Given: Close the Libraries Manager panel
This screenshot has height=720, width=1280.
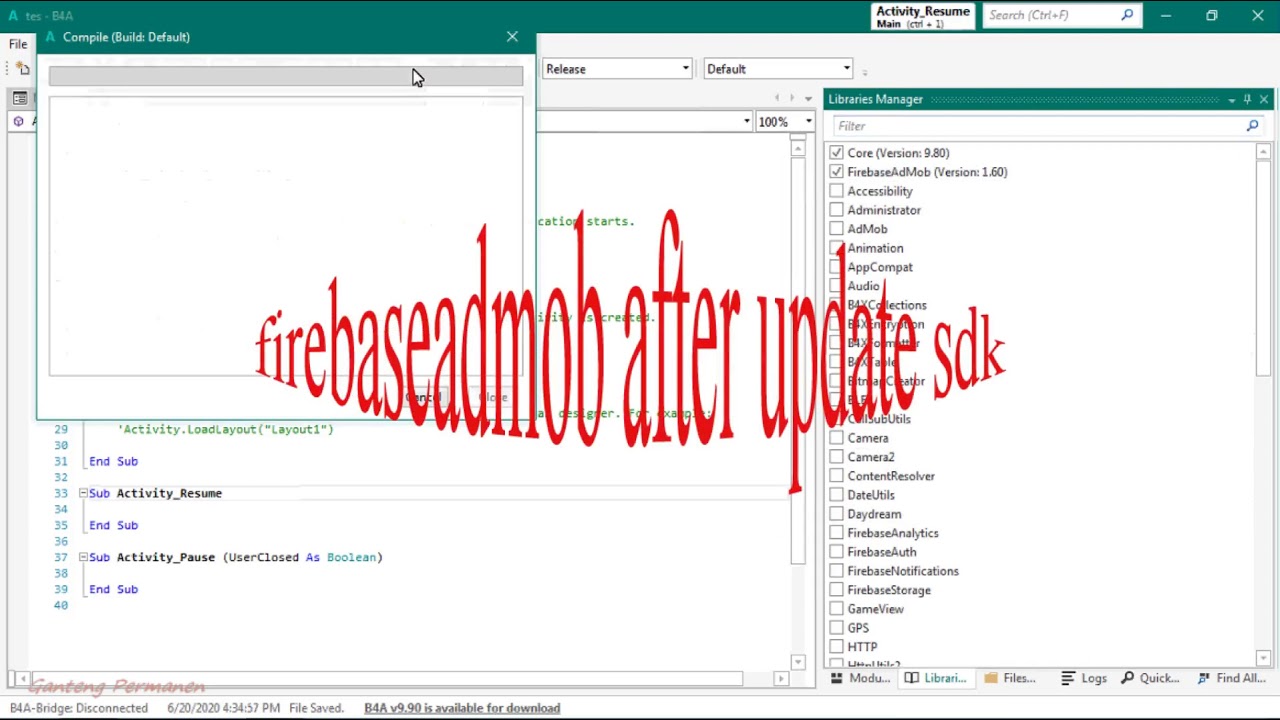Looking at the screenshot, I should click(x=1264, y=100).
